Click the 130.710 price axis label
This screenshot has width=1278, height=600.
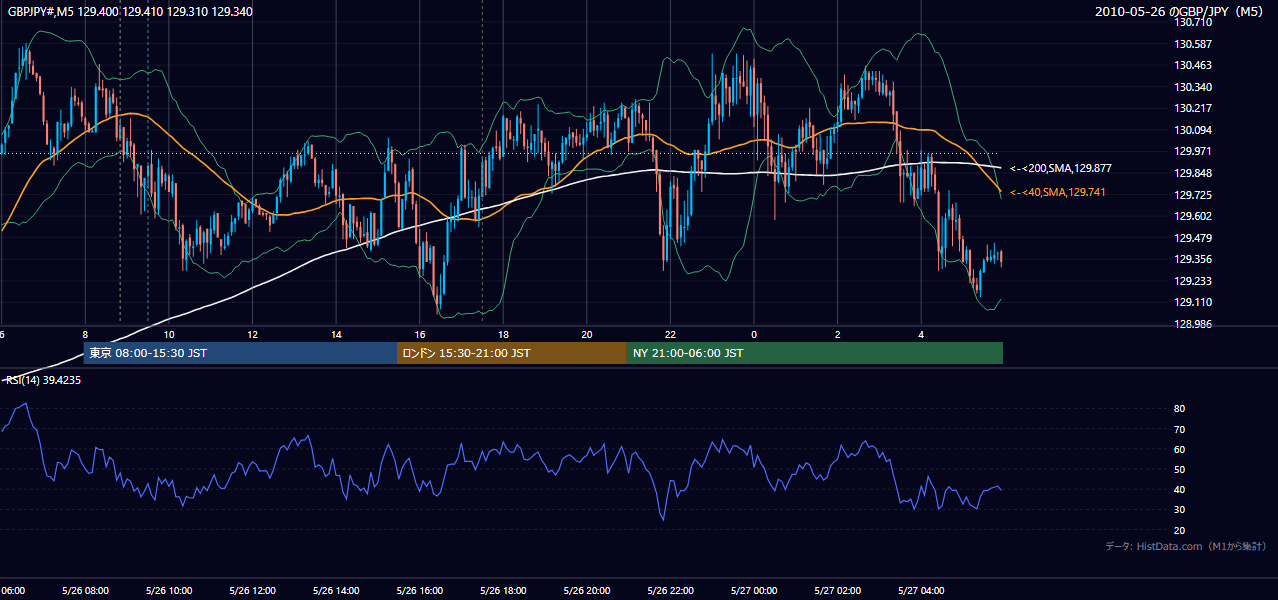[1192, 22]
